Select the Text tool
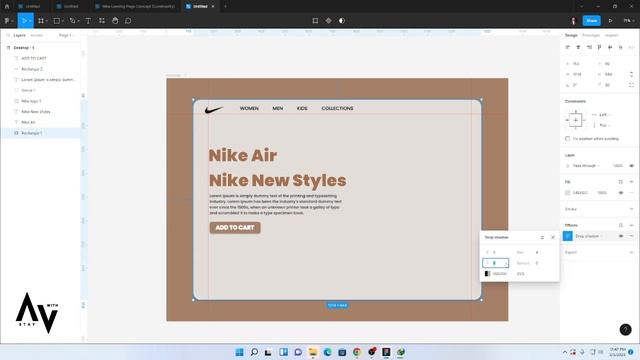The height and width of the screenshot is (360, 640). tap(88, 20)
